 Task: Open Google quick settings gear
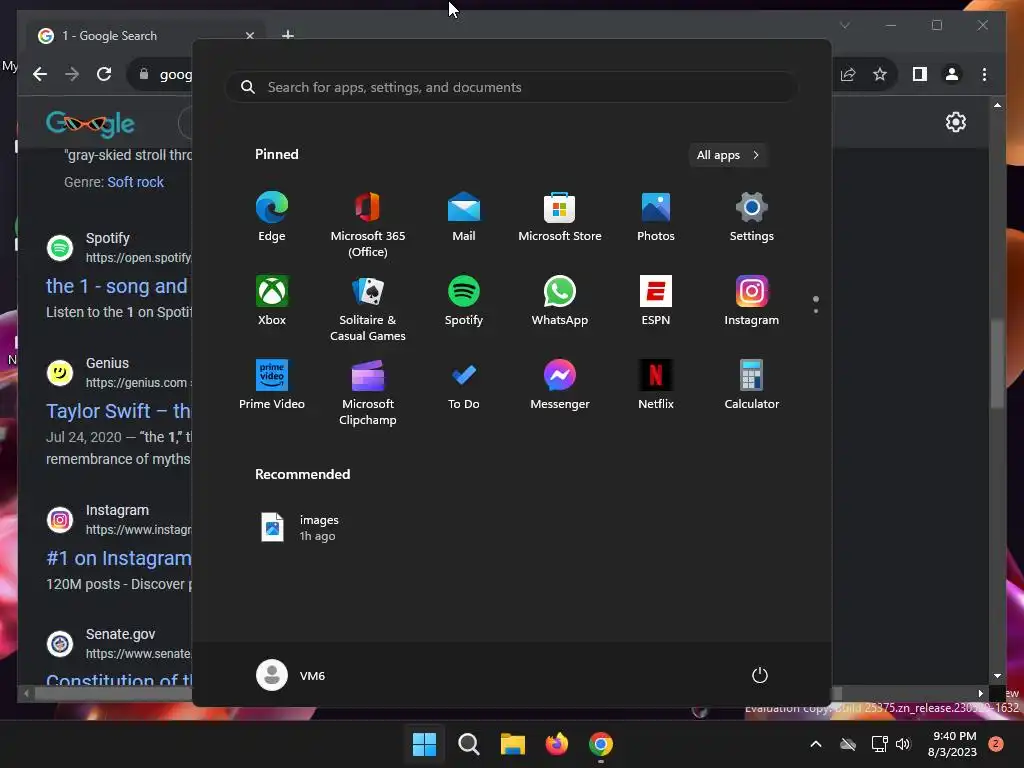click(x=955, y=122)
